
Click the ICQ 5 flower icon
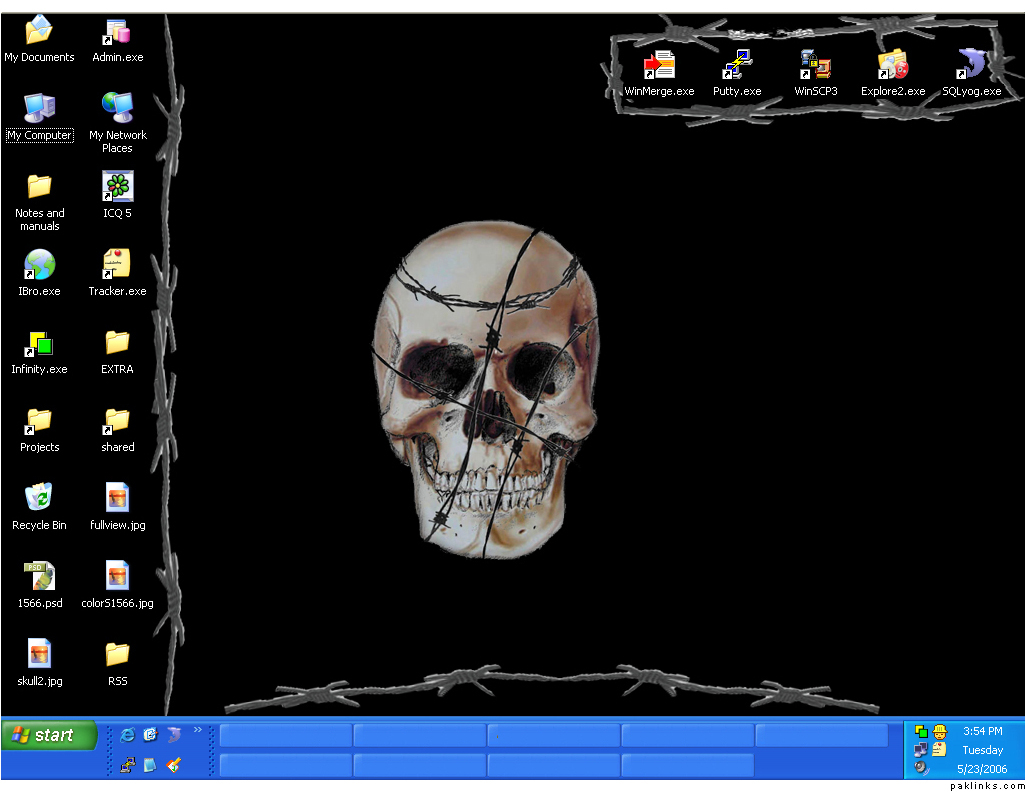click(x=117, y=187)
